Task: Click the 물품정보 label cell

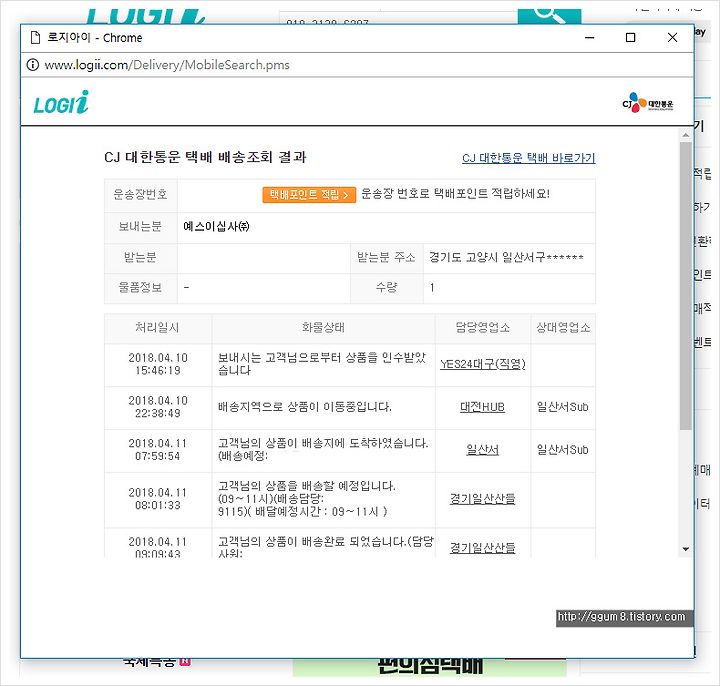Action: coord(141,288)
